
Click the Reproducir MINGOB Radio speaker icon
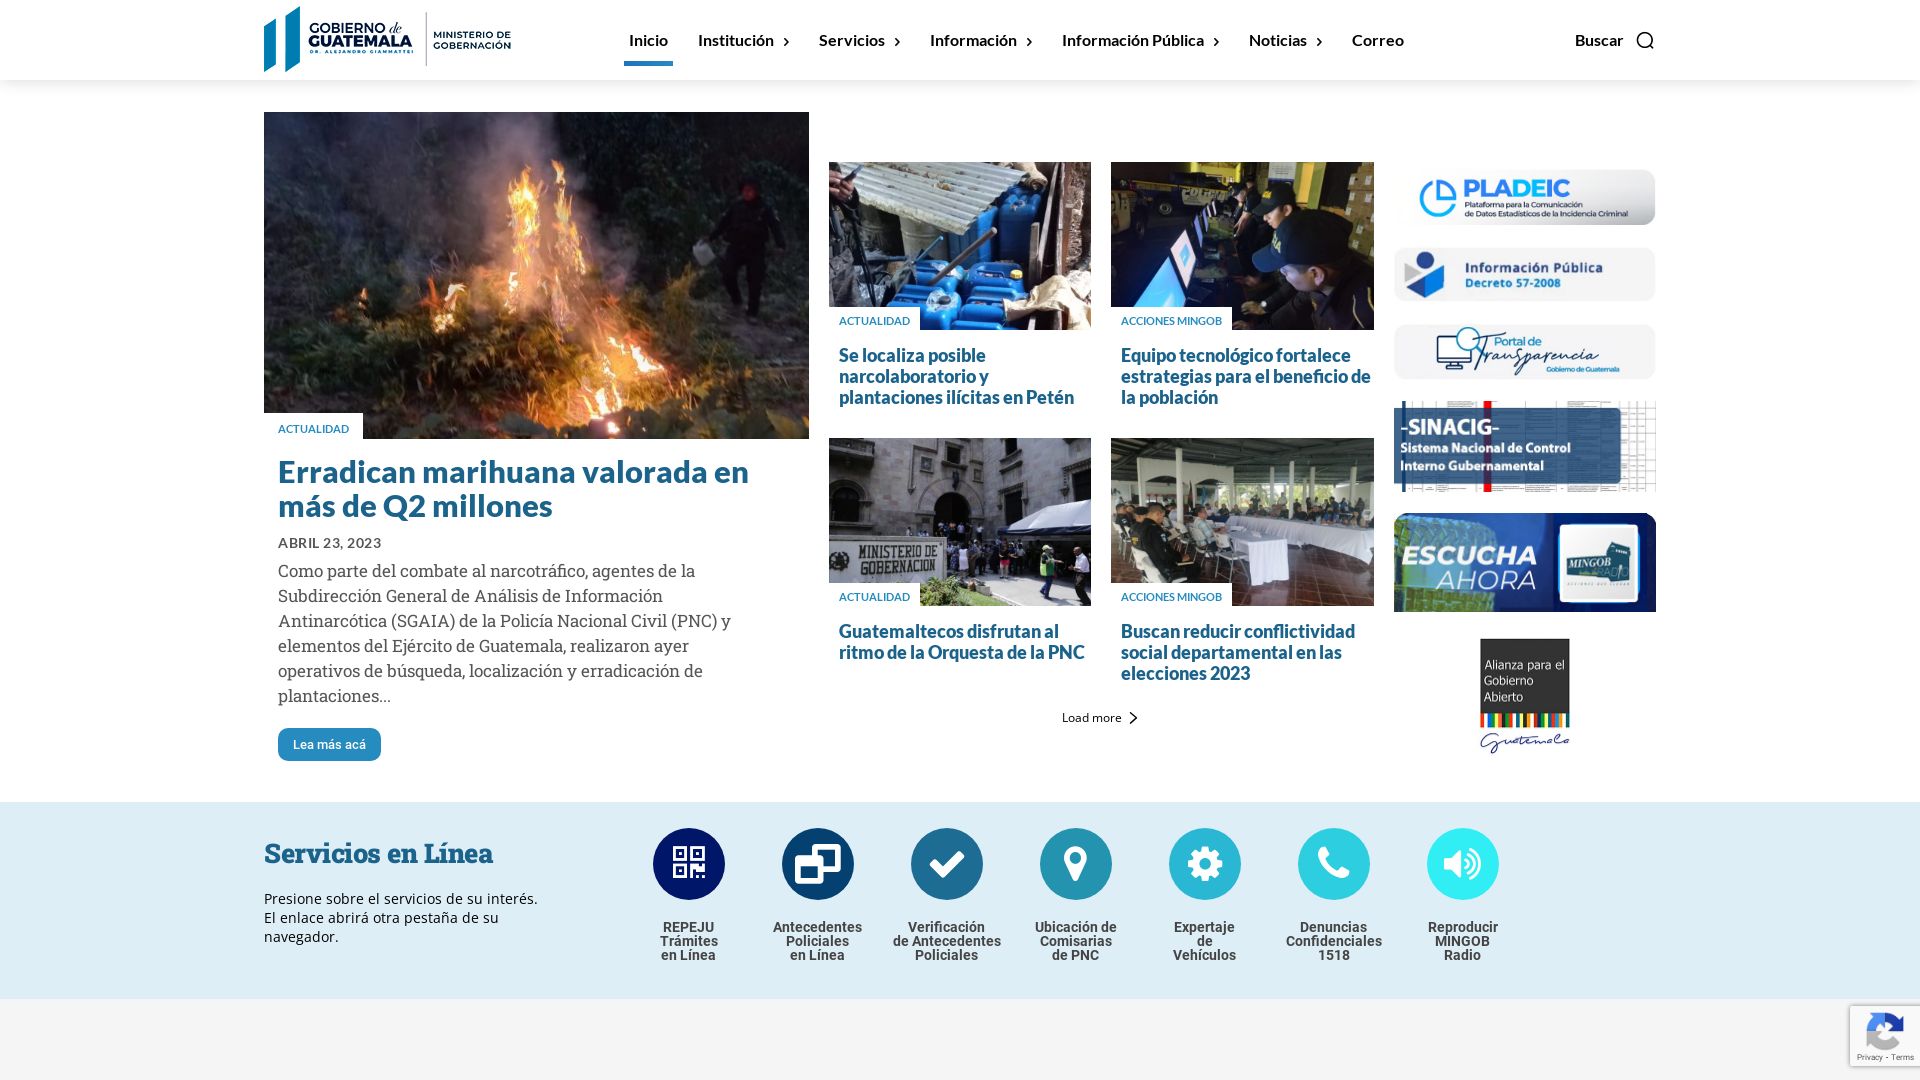tap(1462, 862)
